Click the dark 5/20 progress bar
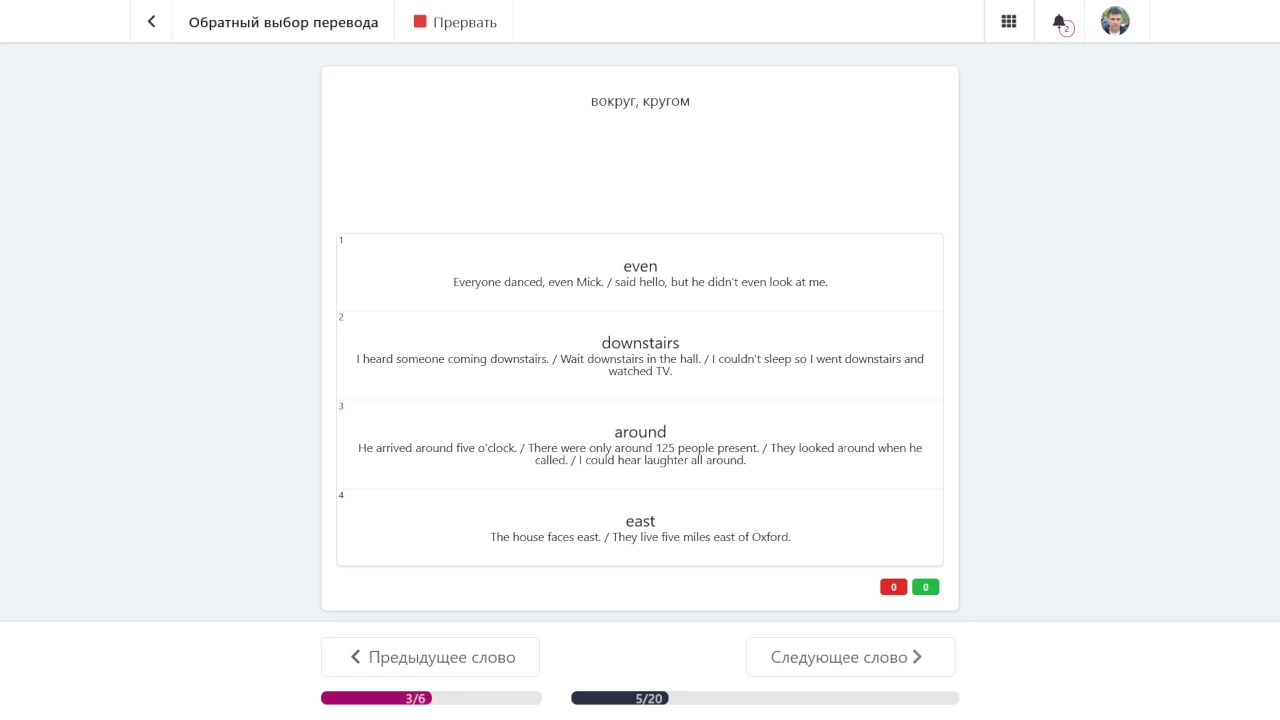1280x720 pixels. (765, 698)
